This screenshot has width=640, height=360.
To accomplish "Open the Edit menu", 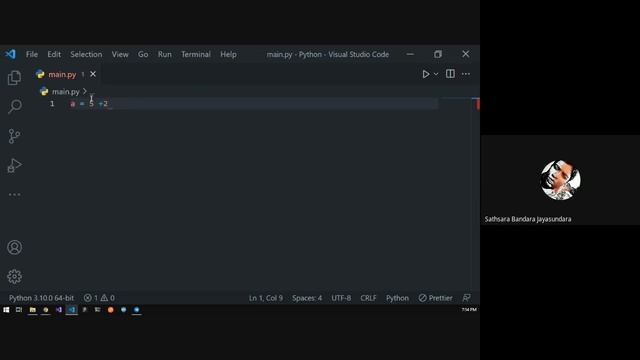I will coord(54,54).
